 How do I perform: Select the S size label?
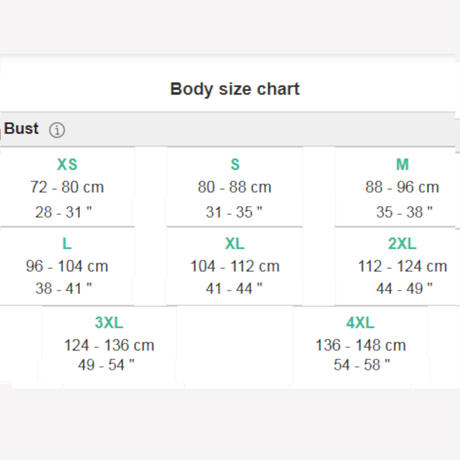235,164
